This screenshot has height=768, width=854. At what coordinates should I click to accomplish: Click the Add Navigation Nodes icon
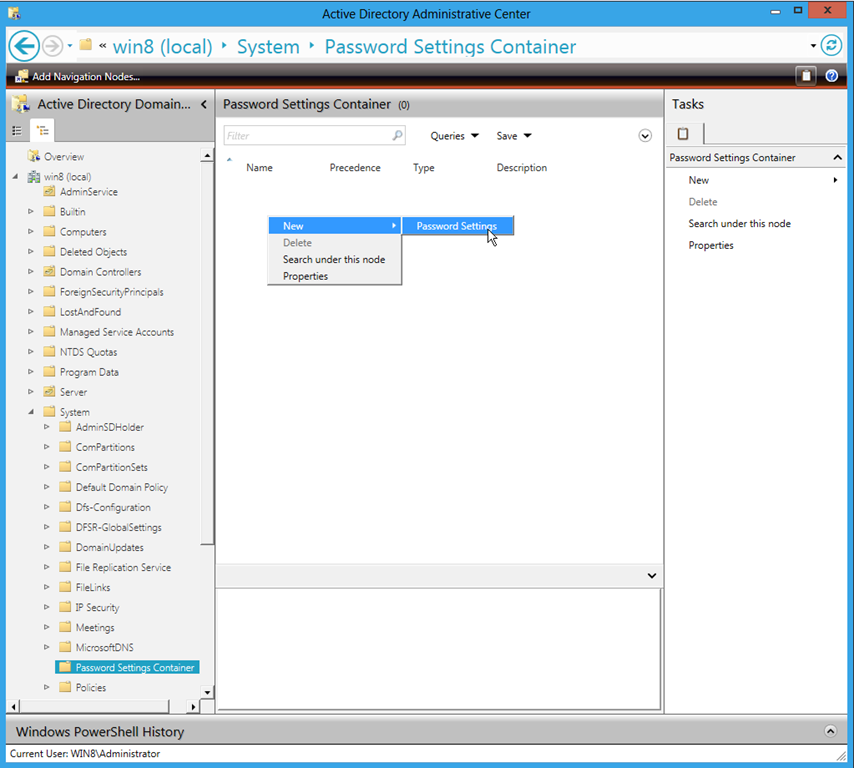[x=22, y=77]
